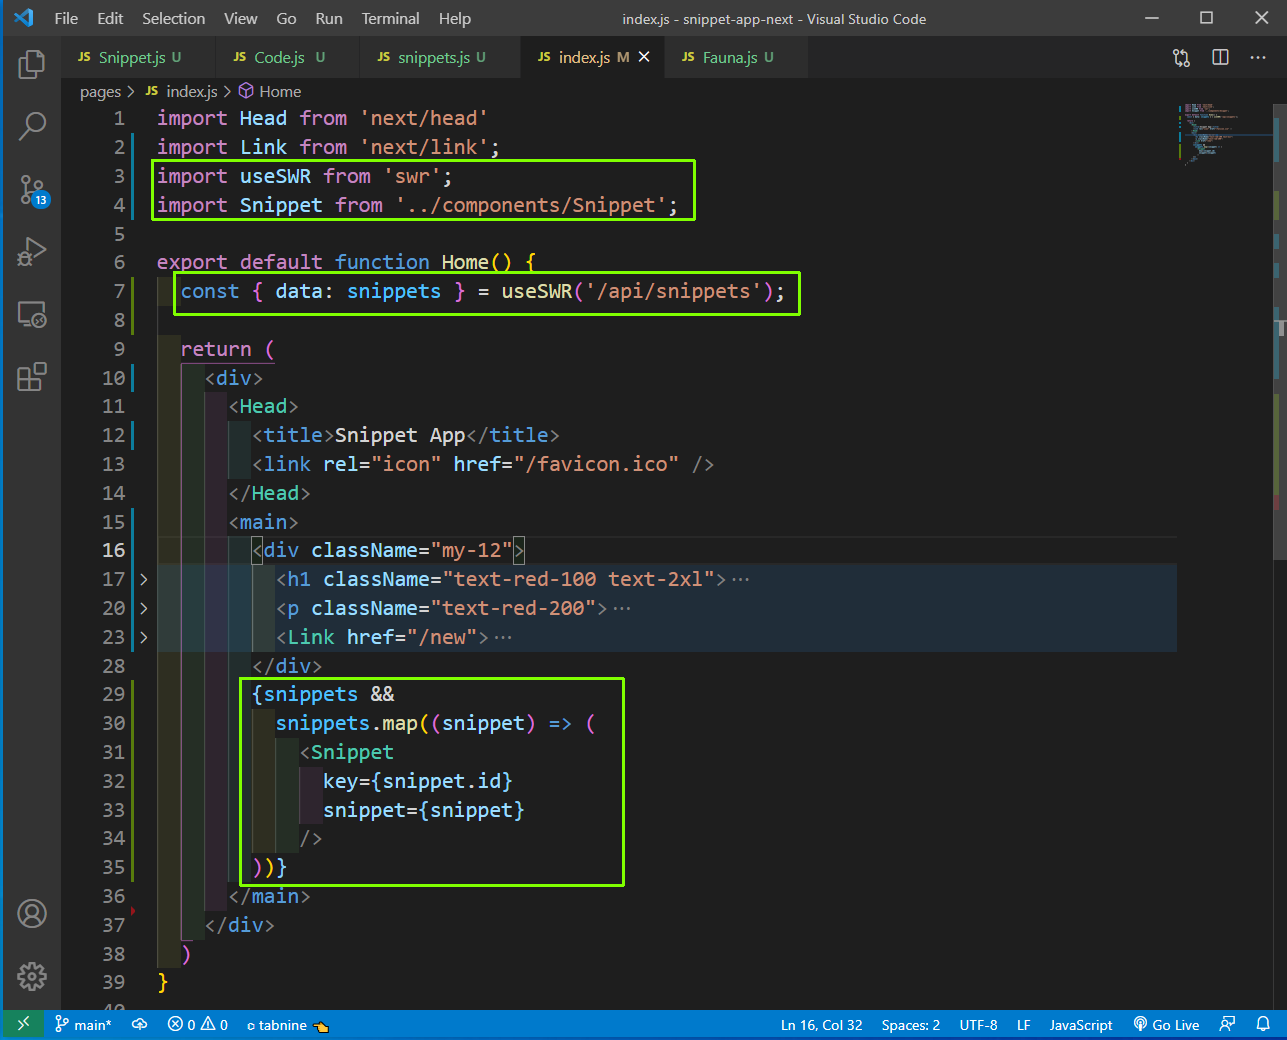Viewport: 1287px width, 1040px height.
Task: Expand the folded Link block on line 23
Action: (x=144, y=637)
